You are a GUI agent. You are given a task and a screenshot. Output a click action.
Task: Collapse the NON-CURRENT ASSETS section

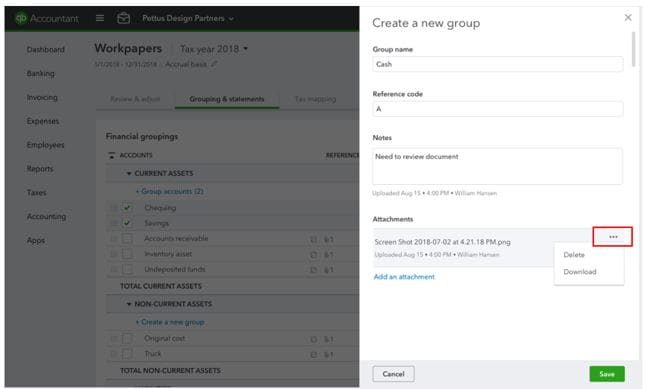click(129, 304)
